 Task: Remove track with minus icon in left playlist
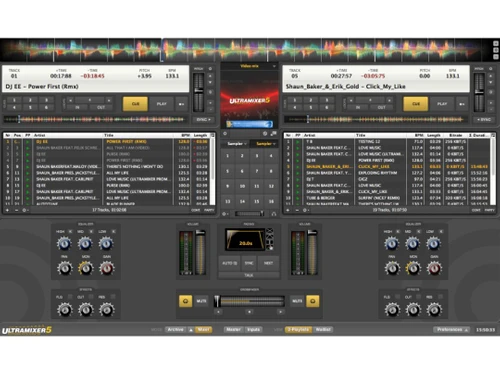16,210
